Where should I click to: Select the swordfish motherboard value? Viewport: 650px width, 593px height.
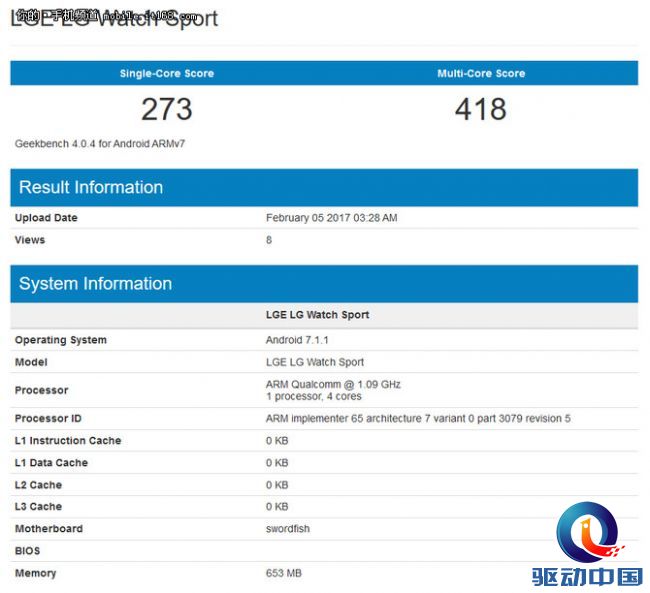tap(288, 529)
